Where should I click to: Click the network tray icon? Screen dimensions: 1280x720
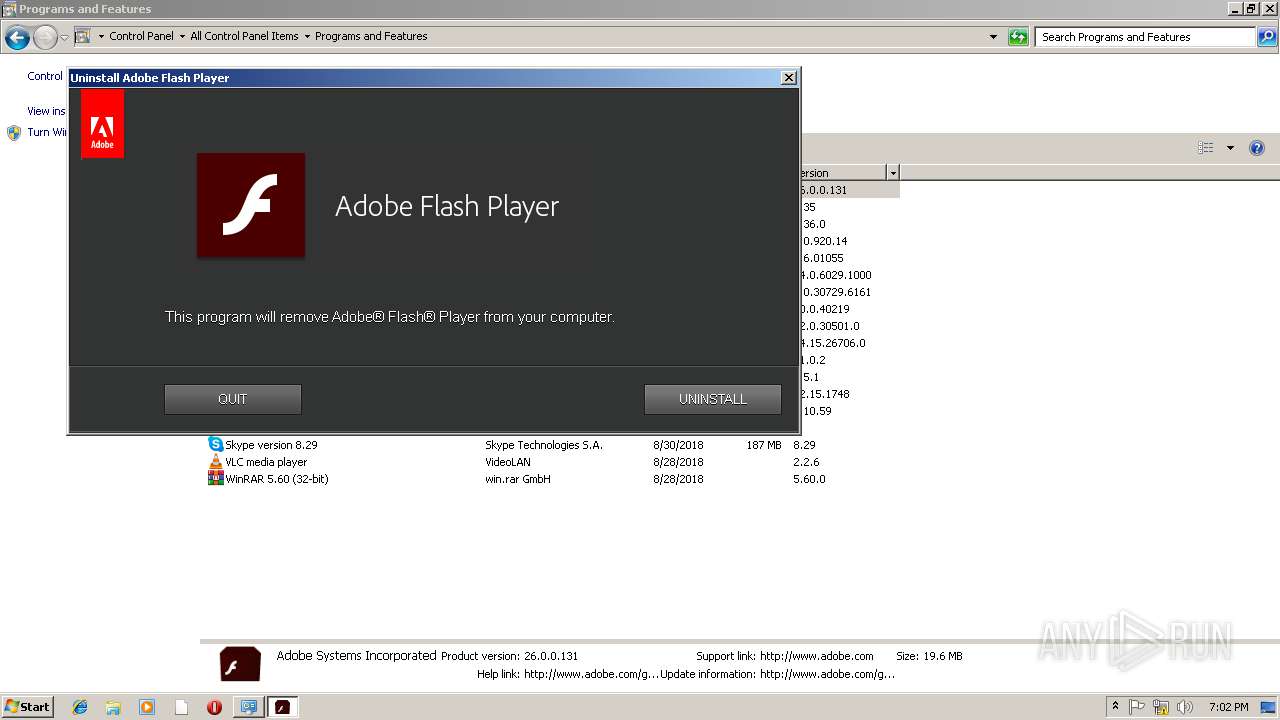(x=1161, y=707)
